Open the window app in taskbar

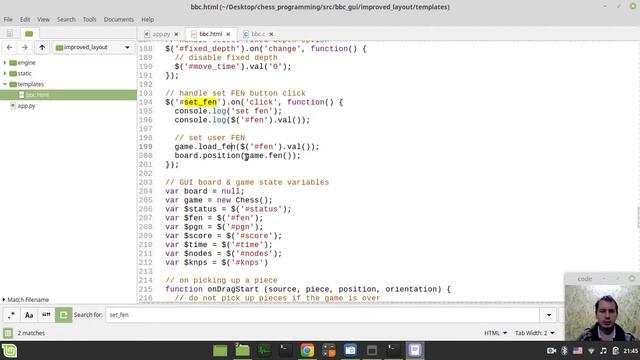(x=372, y=350)
